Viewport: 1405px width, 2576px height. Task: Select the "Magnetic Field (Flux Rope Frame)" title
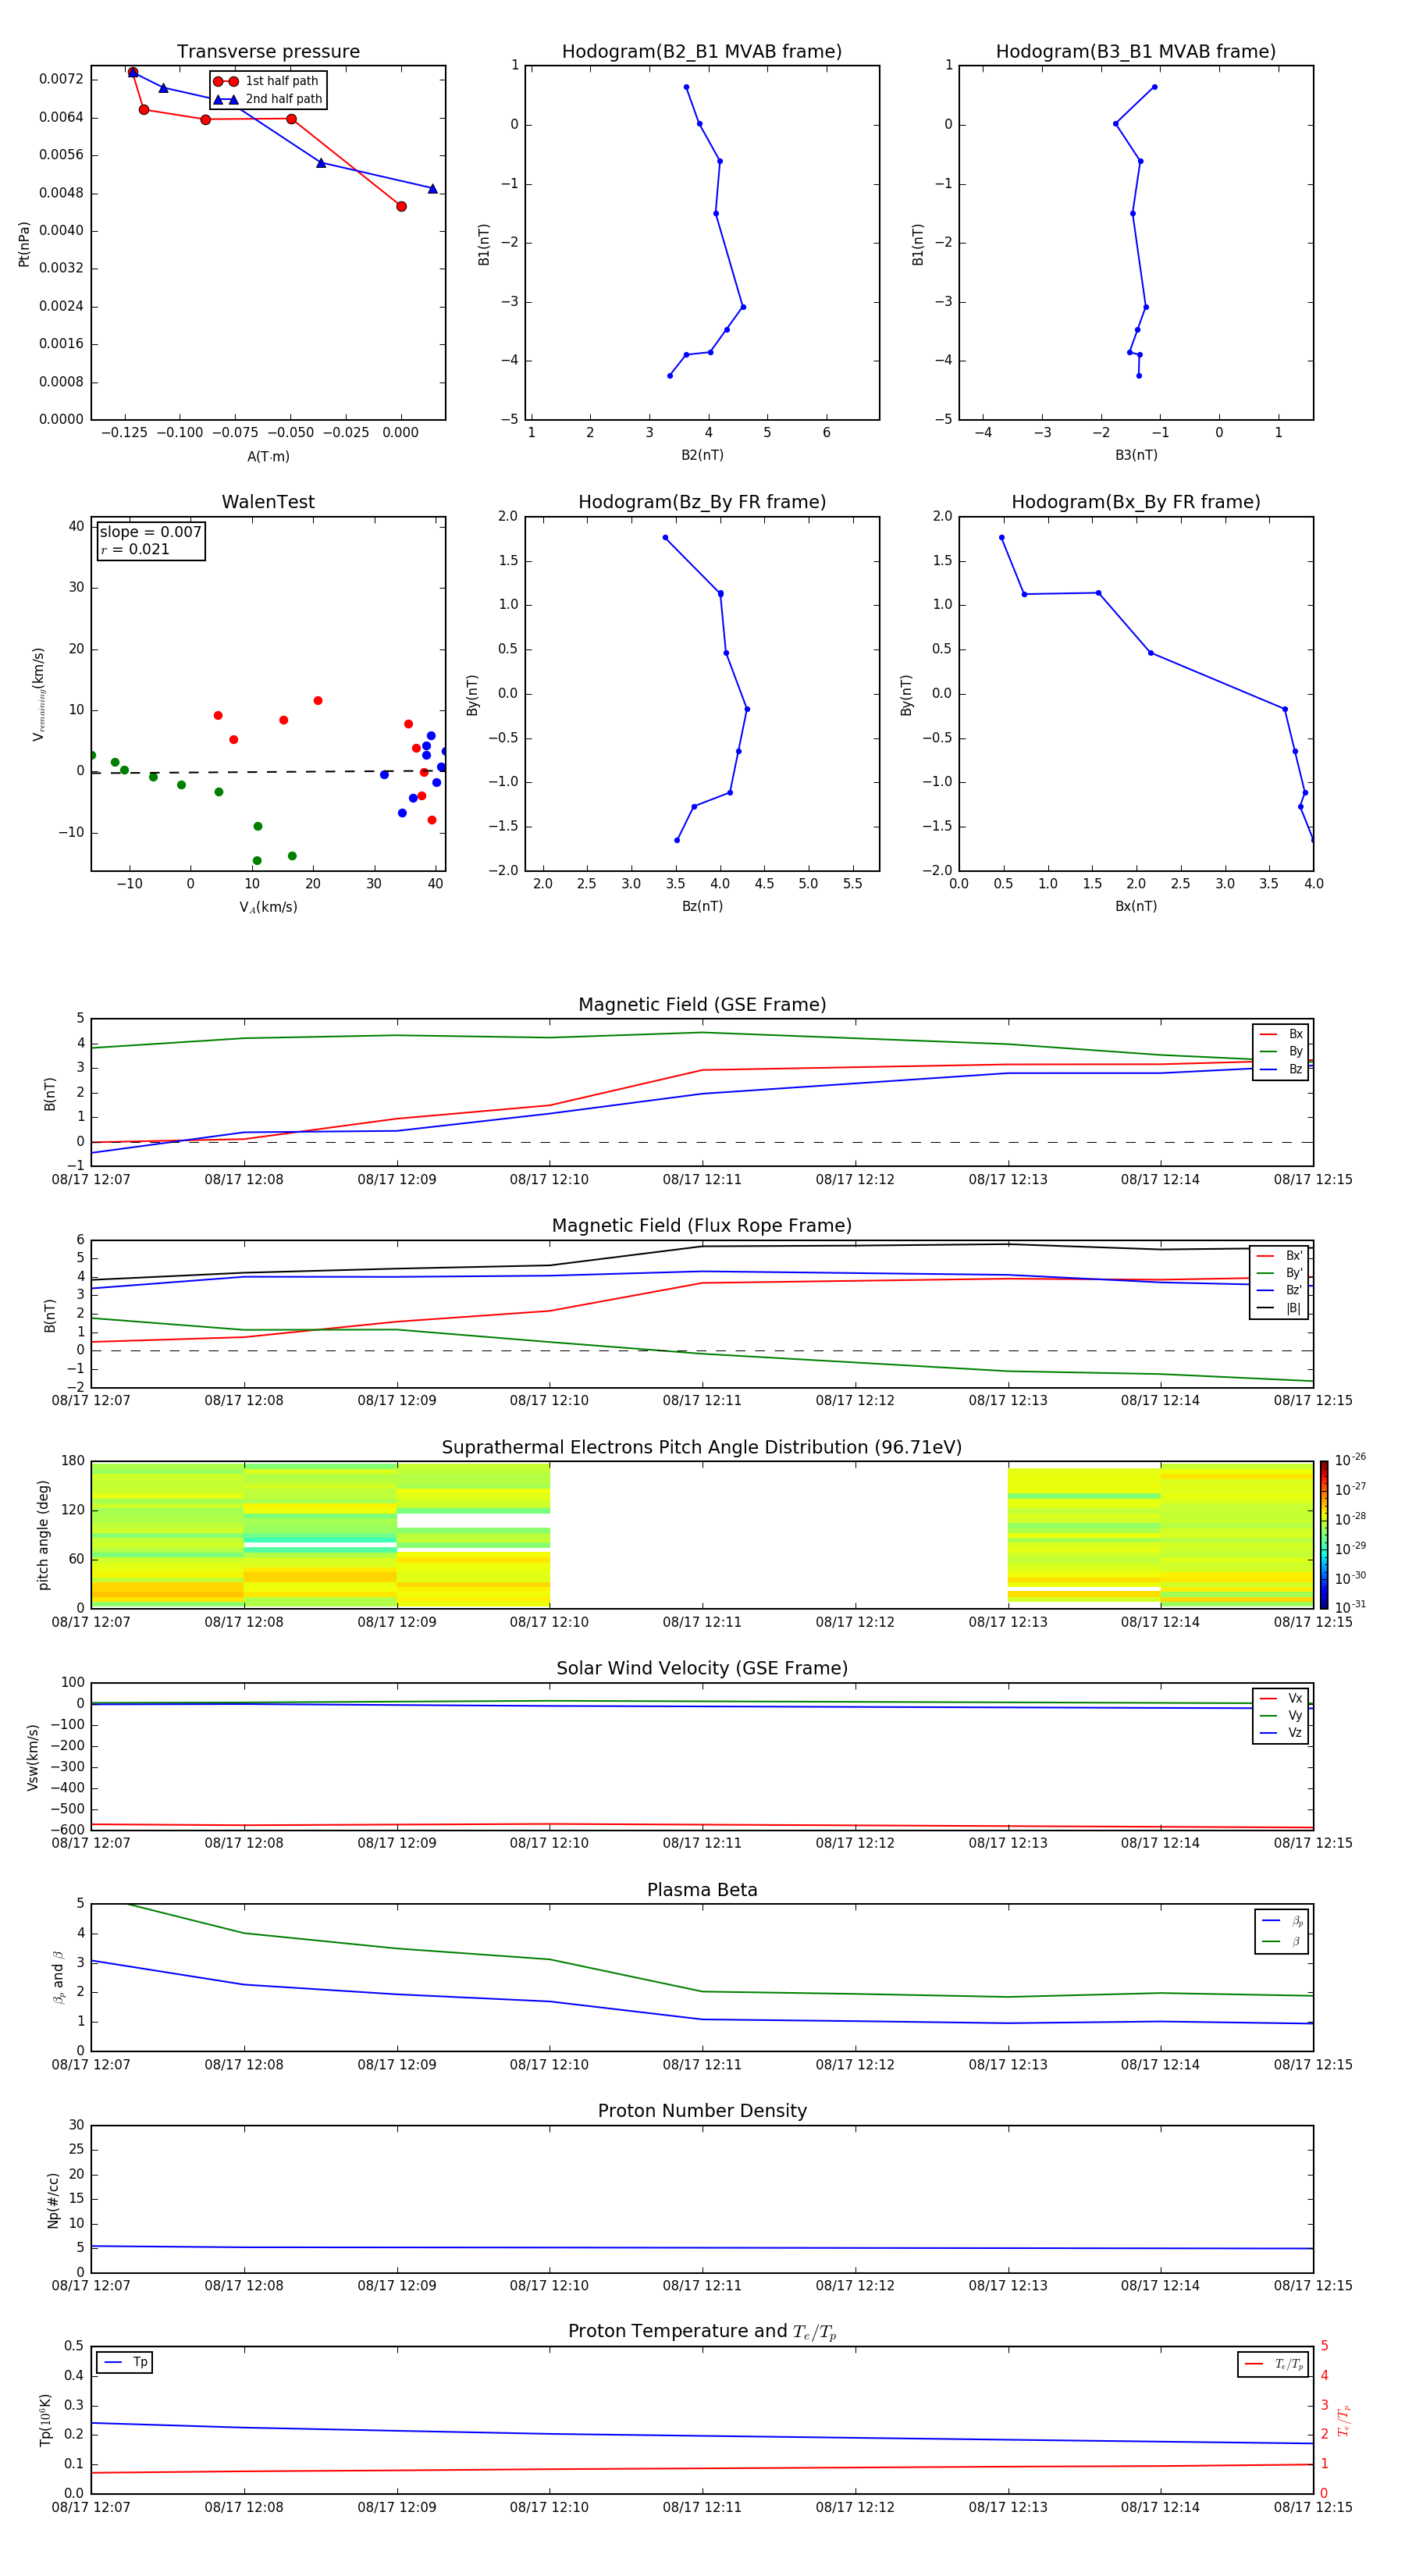tap(702, 1225)
